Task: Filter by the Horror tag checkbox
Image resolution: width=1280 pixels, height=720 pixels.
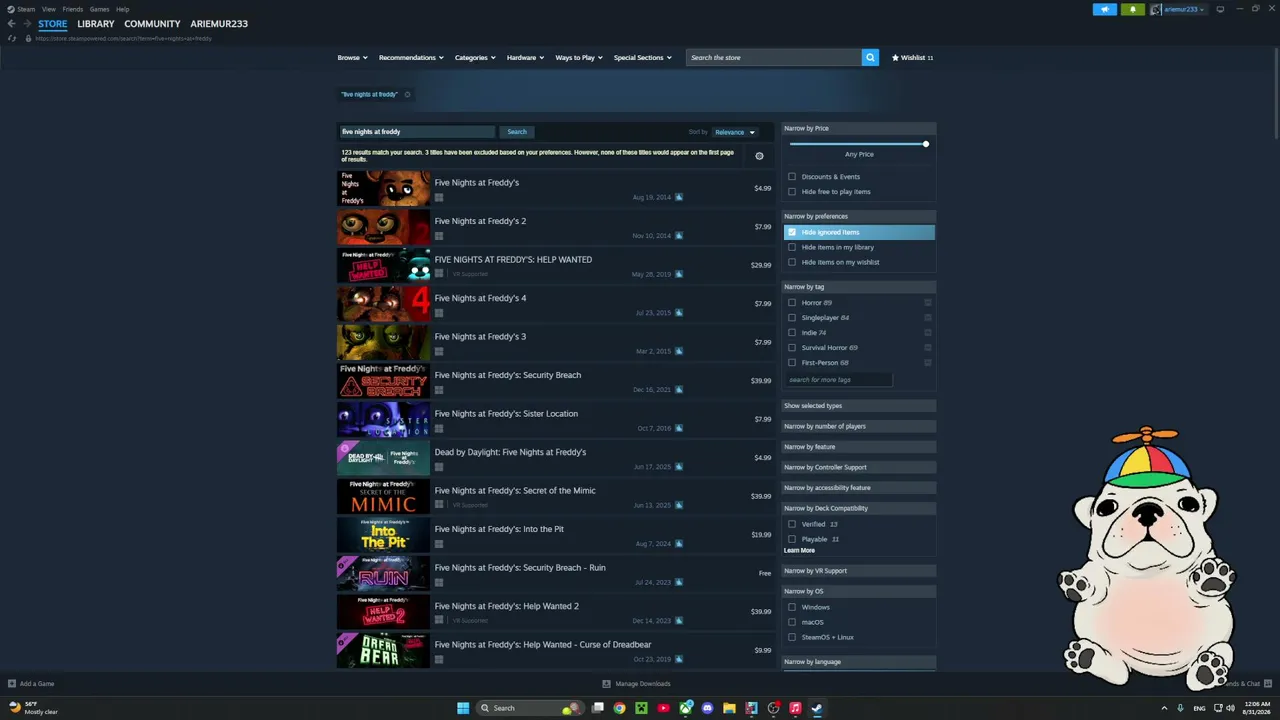Action: point(792,303)
